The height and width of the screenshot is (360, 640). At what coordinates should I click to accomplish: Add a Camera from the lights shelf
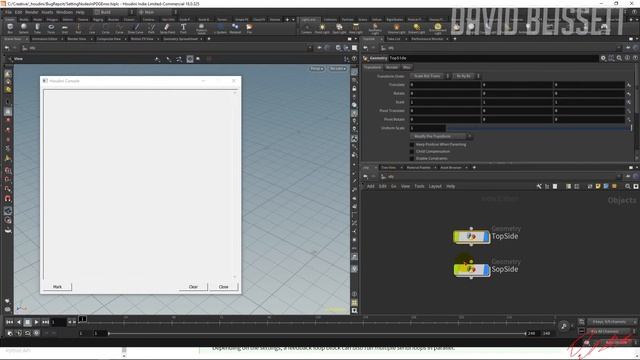coord(306,28)
